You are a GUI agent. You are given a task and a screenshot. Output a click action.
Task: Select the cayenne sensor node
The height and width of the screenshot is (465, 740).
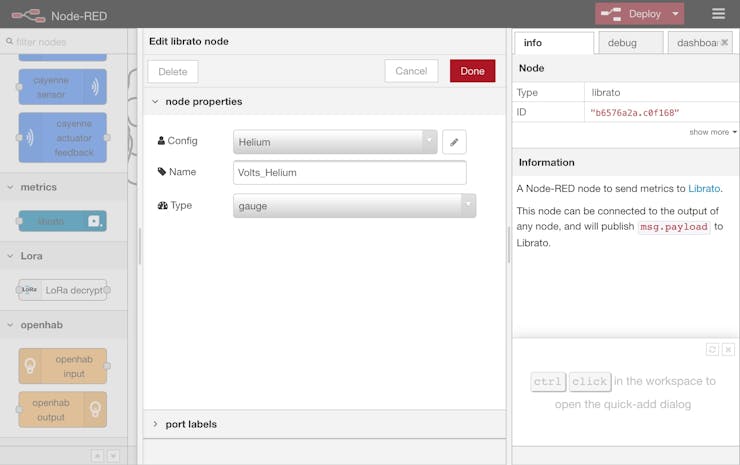pos(63,87)
